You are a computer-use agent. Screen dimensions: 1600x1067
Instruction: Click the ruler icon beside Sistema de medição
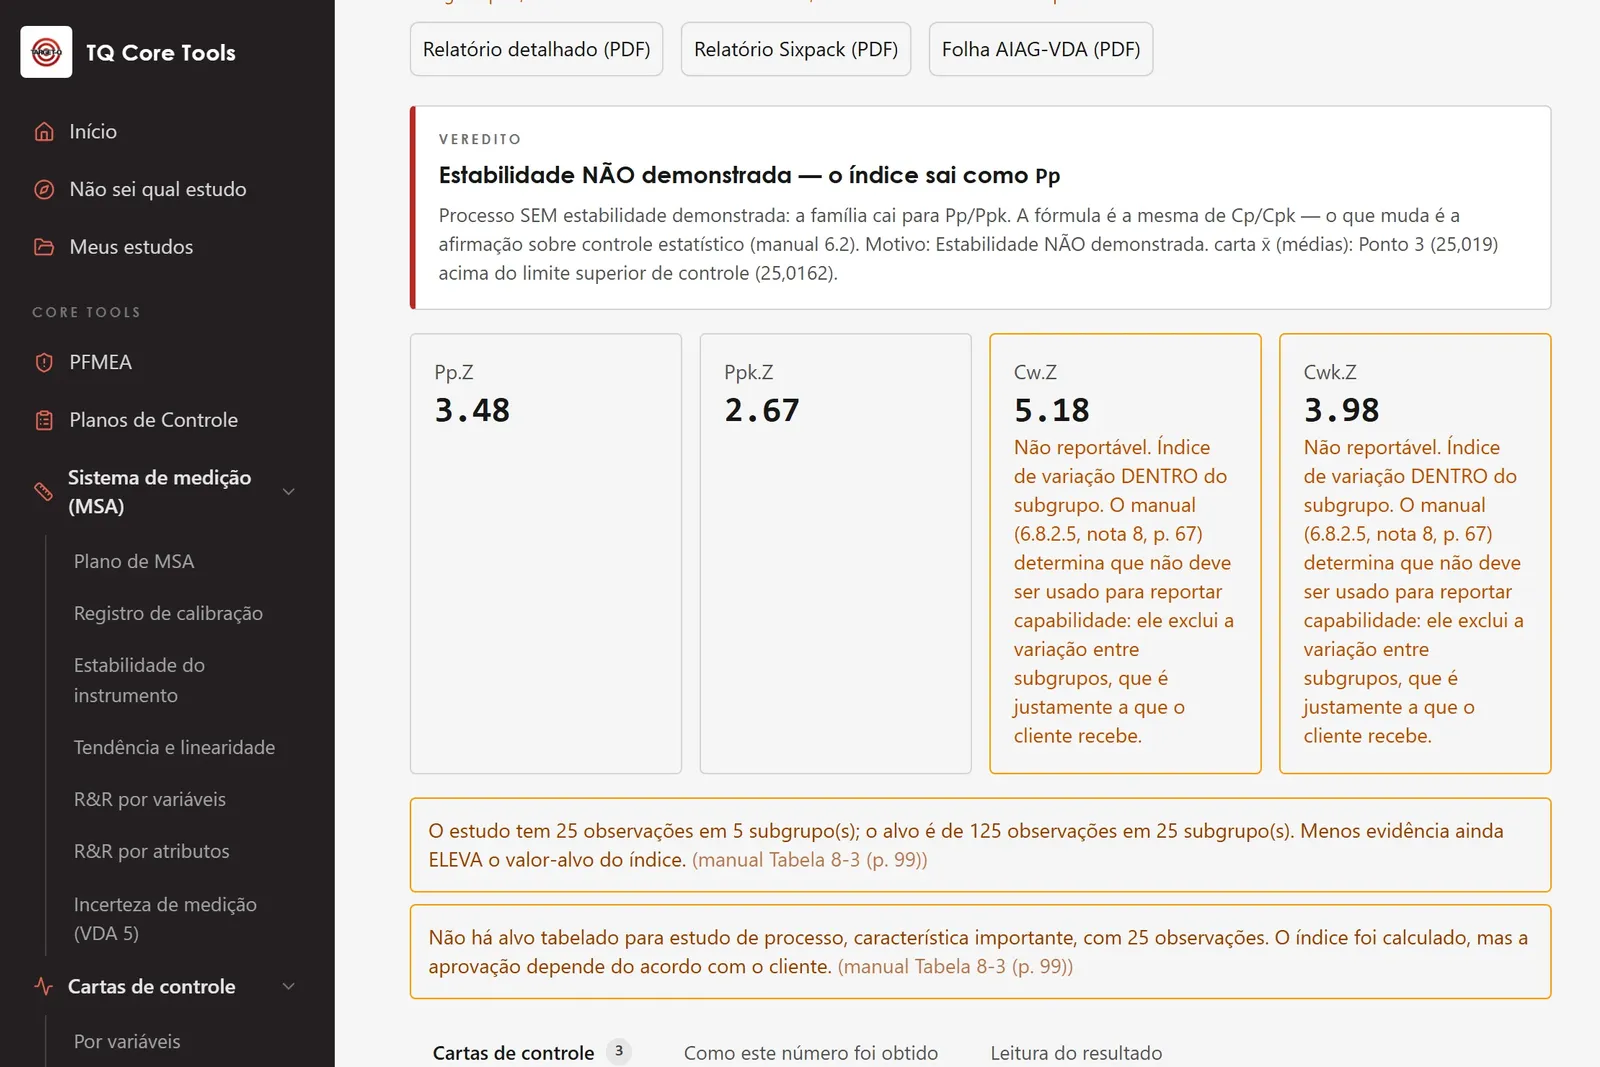click(x=43, y=491)
